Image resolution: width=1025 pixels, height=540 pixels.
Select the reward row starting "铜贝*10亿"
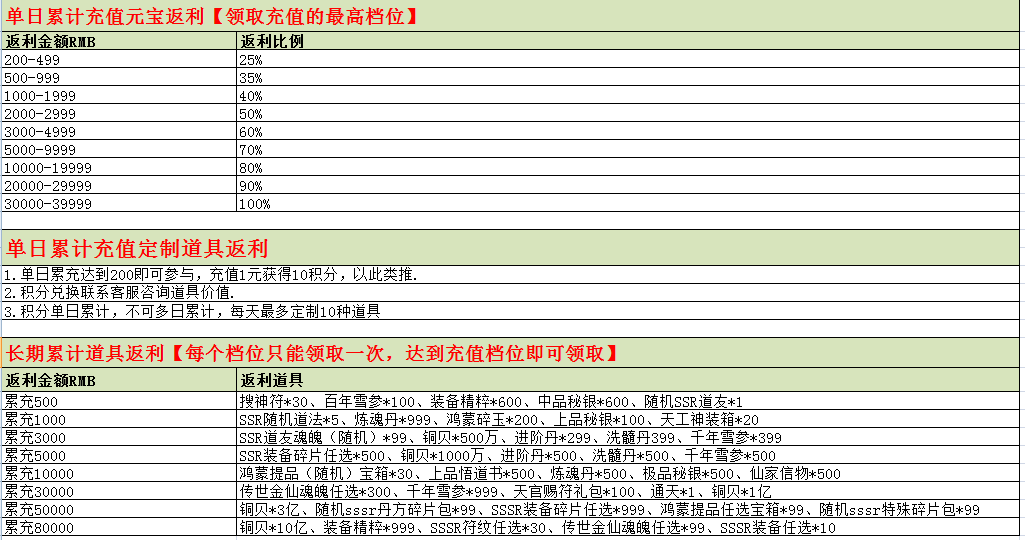click(628, 527)
